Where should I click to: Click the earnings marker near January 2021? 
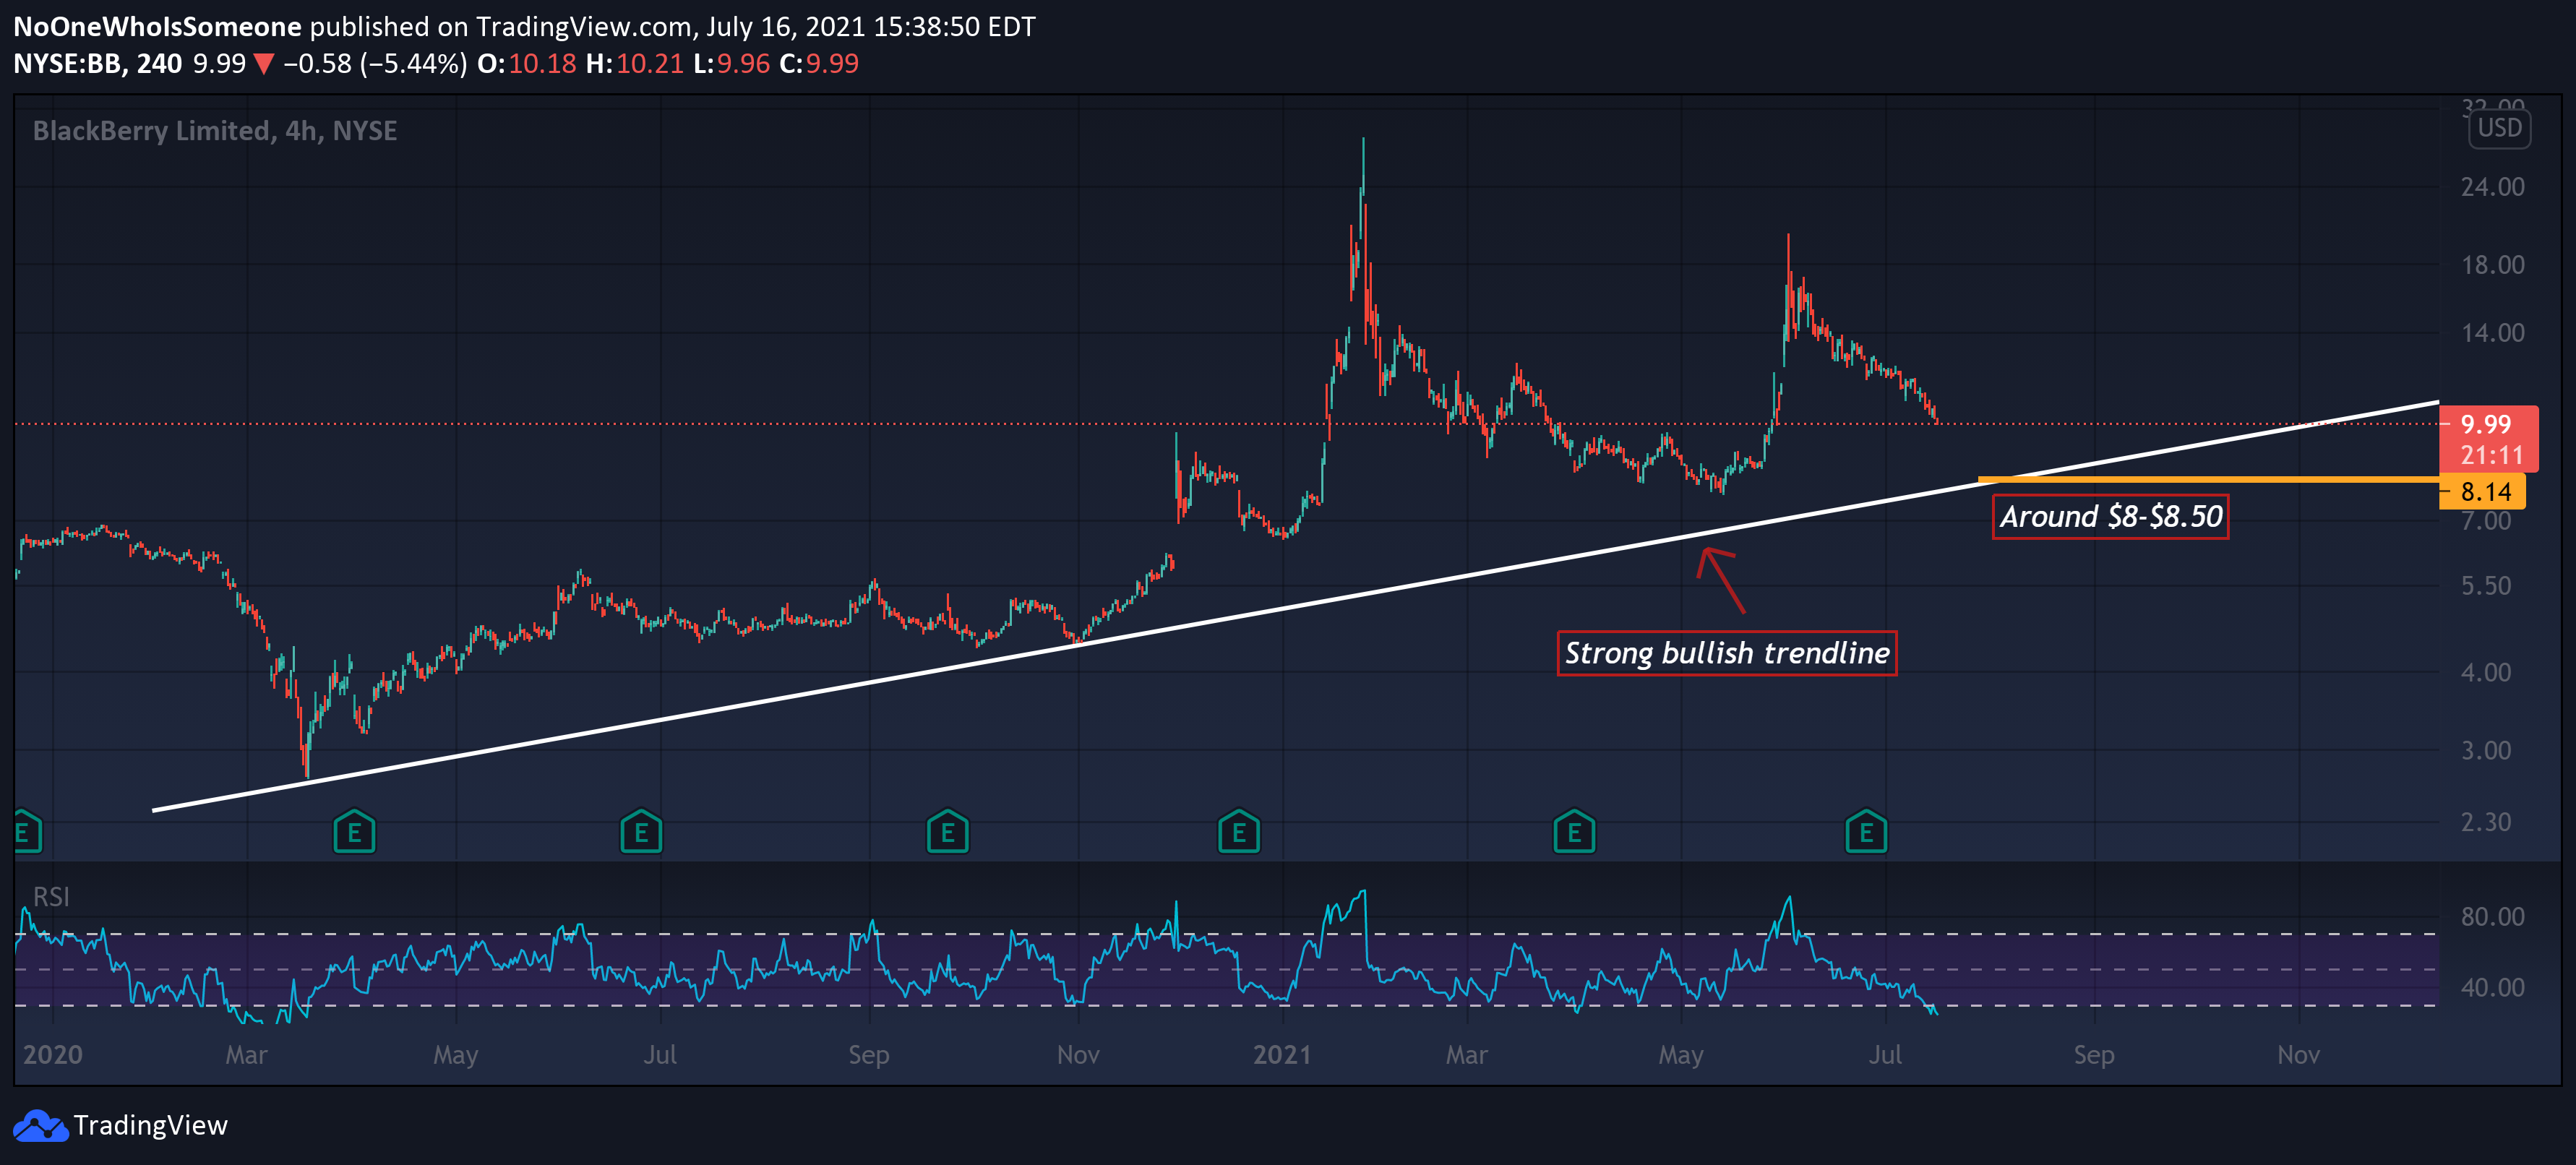[x=1239, y=832]
